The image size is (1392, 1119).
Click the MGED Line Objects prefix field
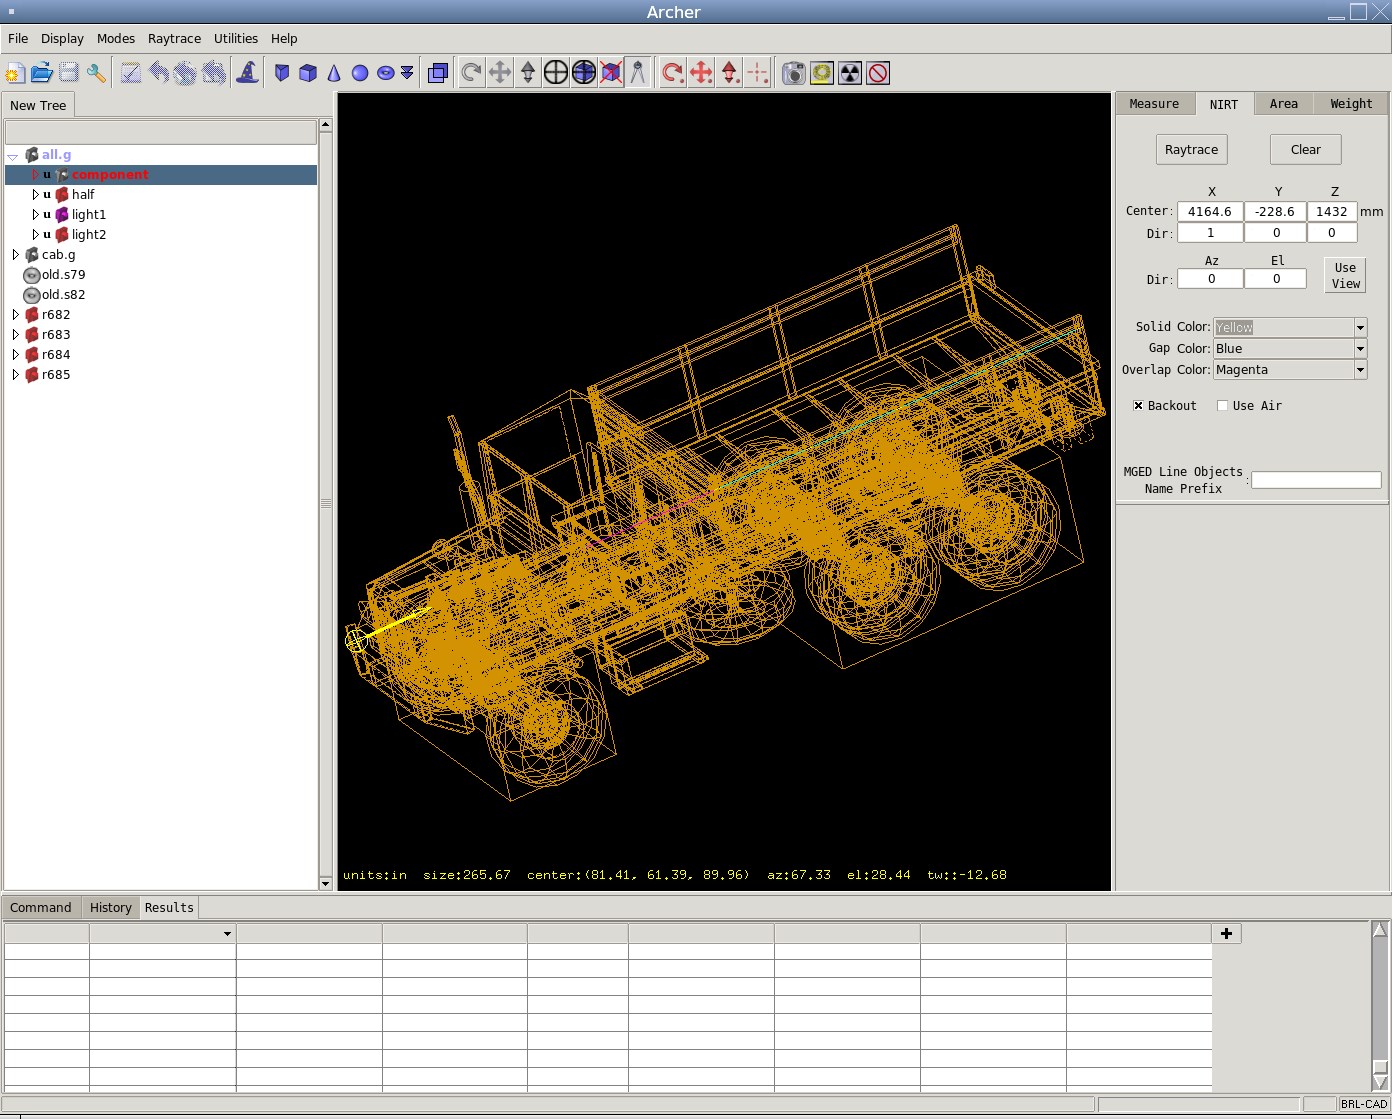point(1316,480)
